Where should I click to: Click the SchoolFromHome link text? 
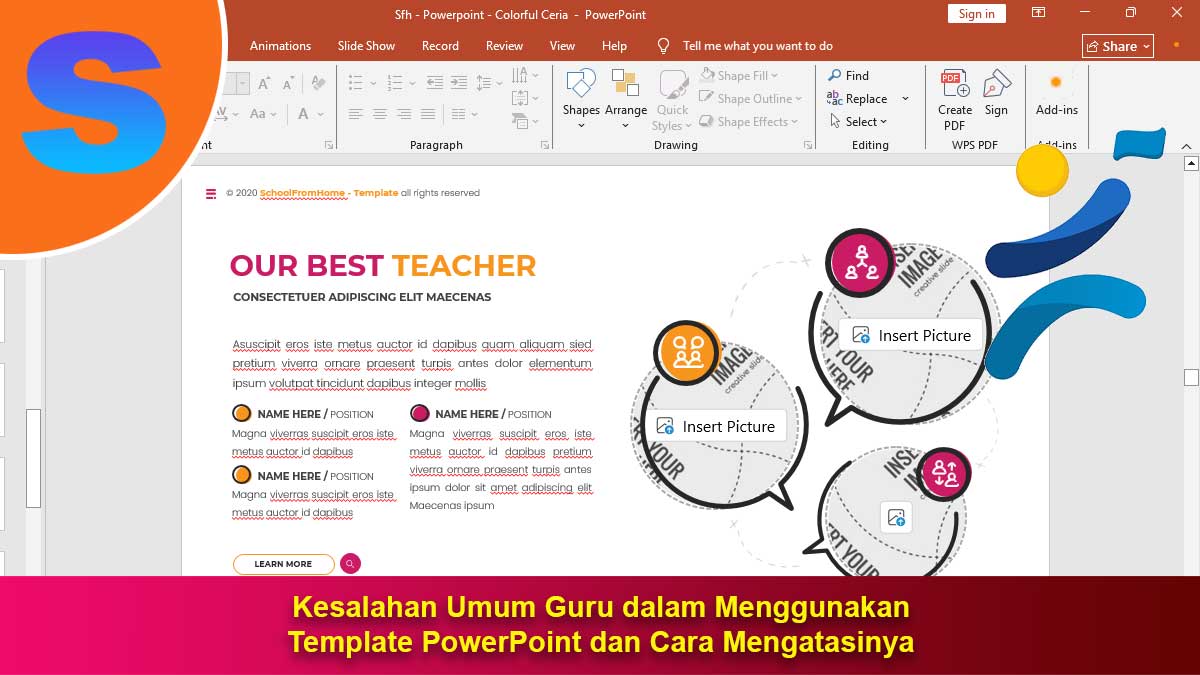point(304,193)
